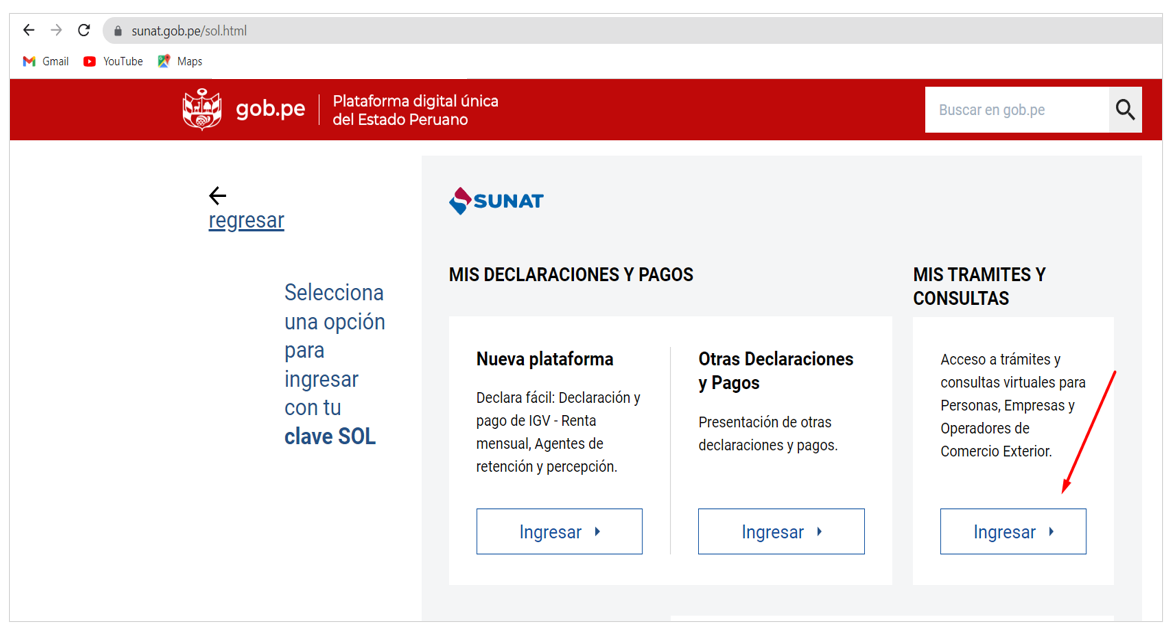Click Ingresar under Otras Declaraciones y Pagos

click(782, 532)
